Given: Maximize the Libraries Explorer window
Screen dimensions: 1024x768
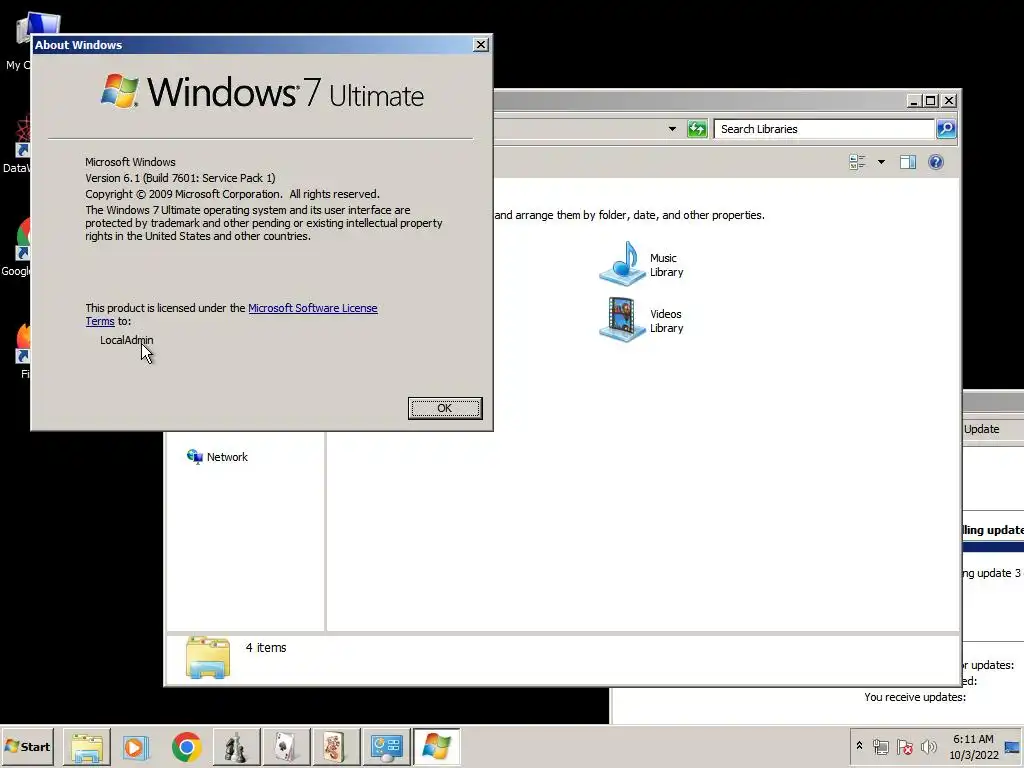Looking at the screenshot, I should coord(931,101).
